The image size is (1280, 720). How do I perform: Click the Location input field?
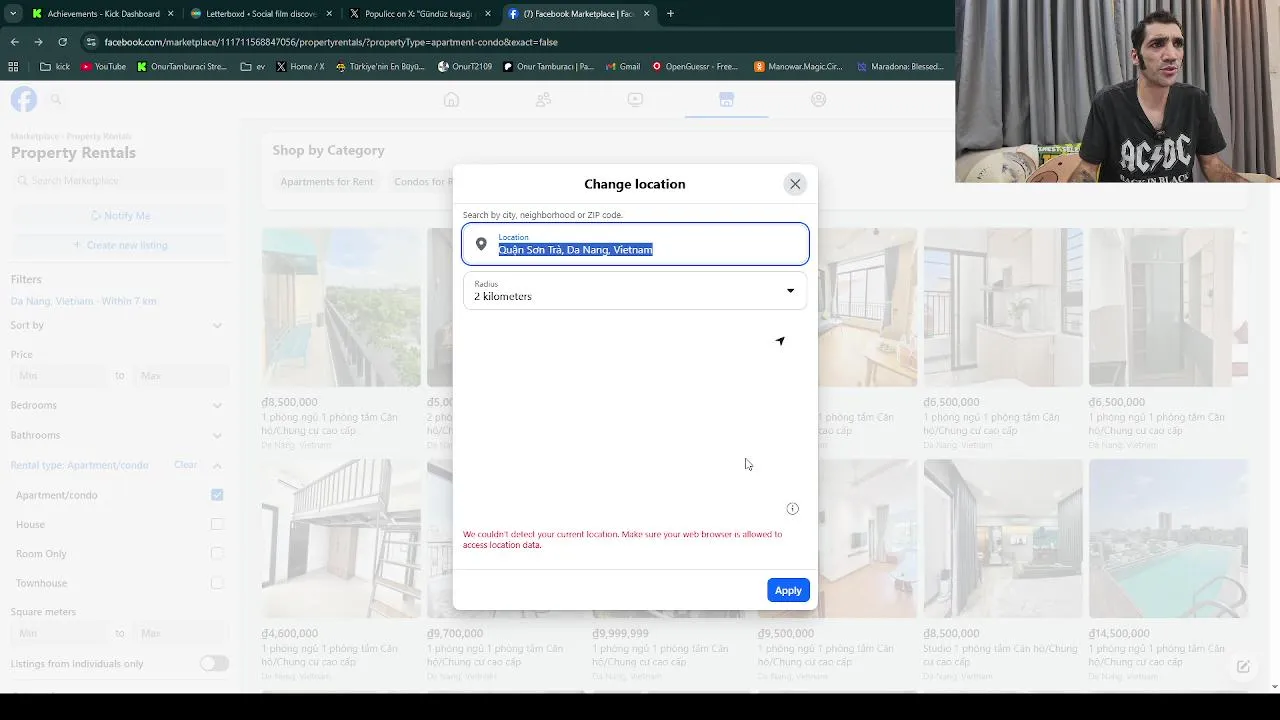pos(635,244)
